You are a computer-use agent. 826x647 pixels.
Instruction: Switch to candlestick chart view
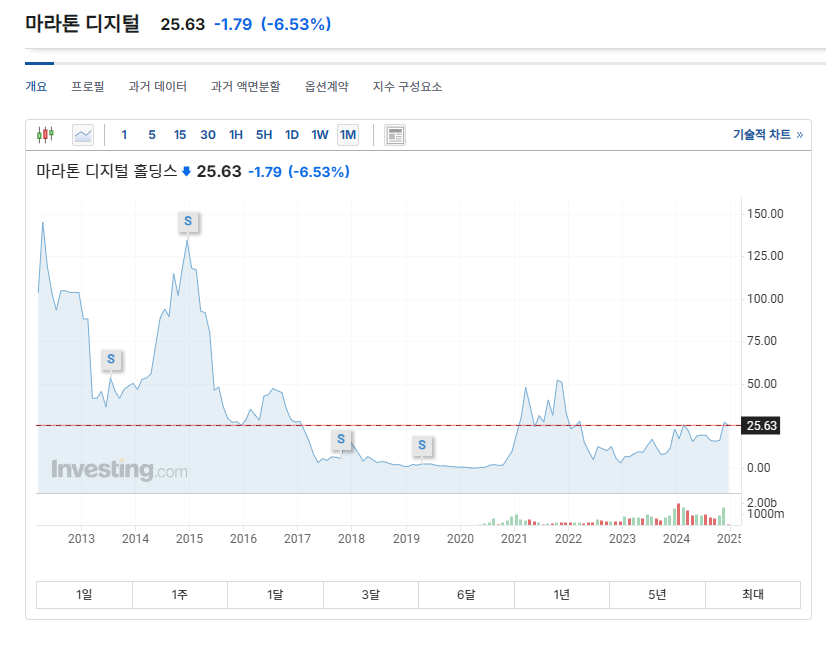[45, 135]
